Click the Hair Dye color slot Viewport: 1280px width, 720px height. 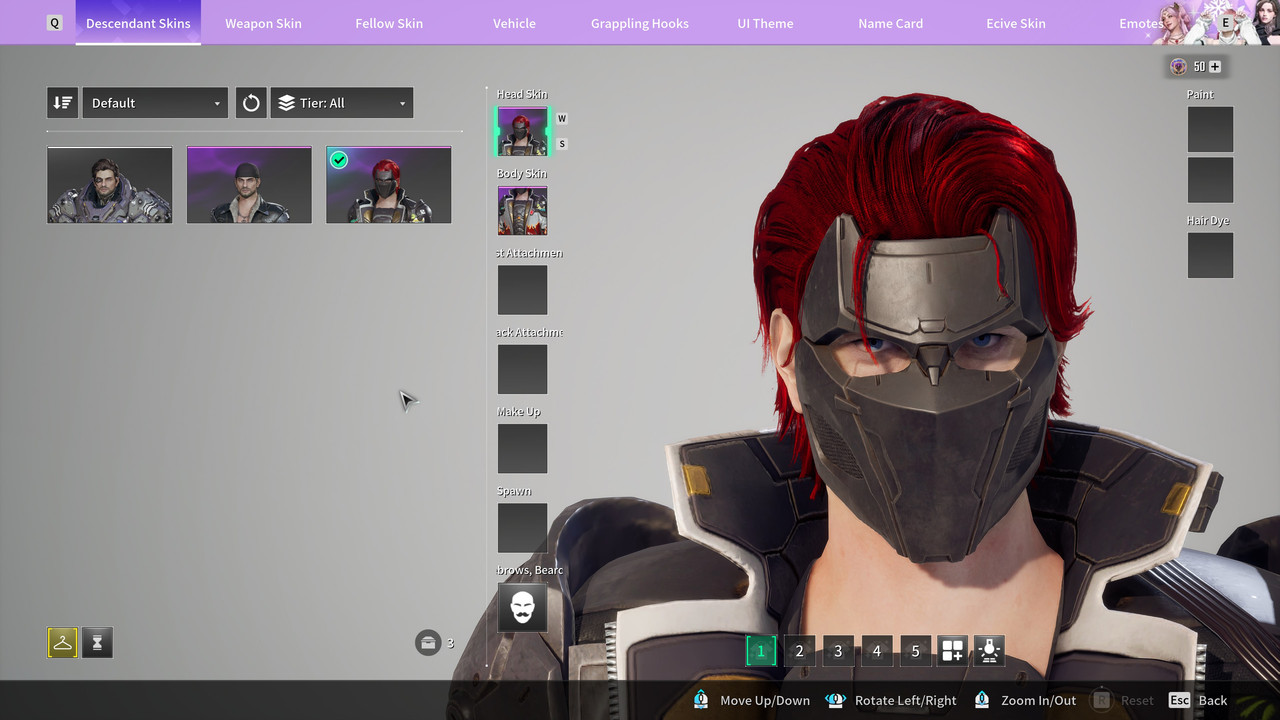click(1210, 255)
